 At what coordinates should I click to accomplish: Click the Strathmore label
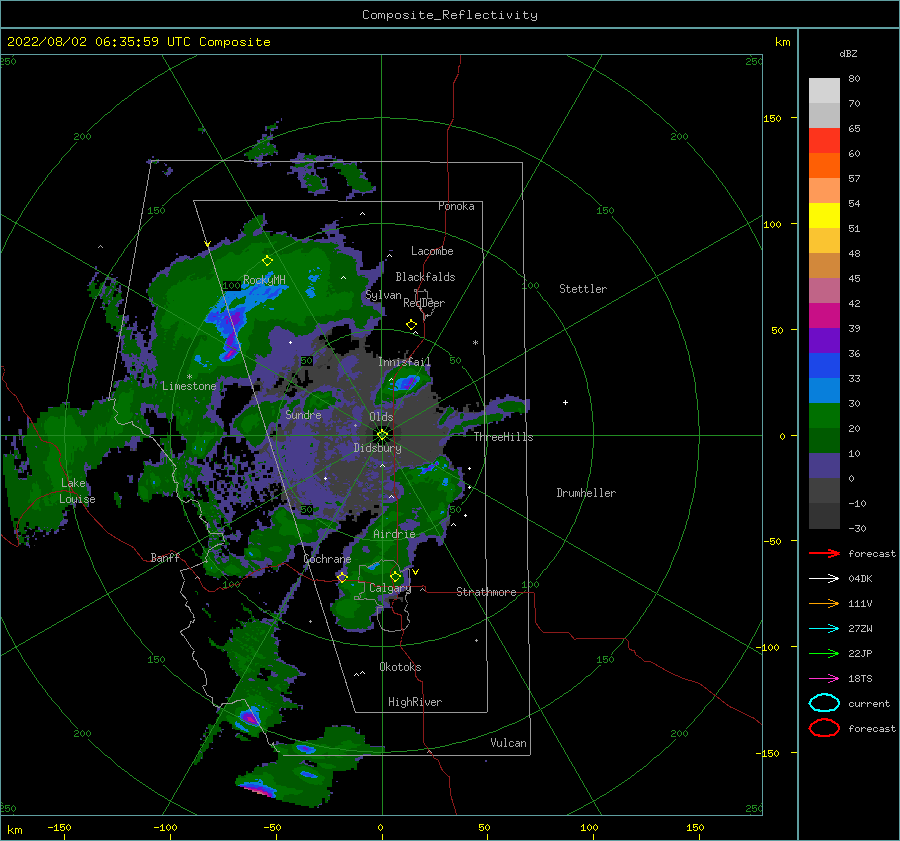click(x=486, y=592)
